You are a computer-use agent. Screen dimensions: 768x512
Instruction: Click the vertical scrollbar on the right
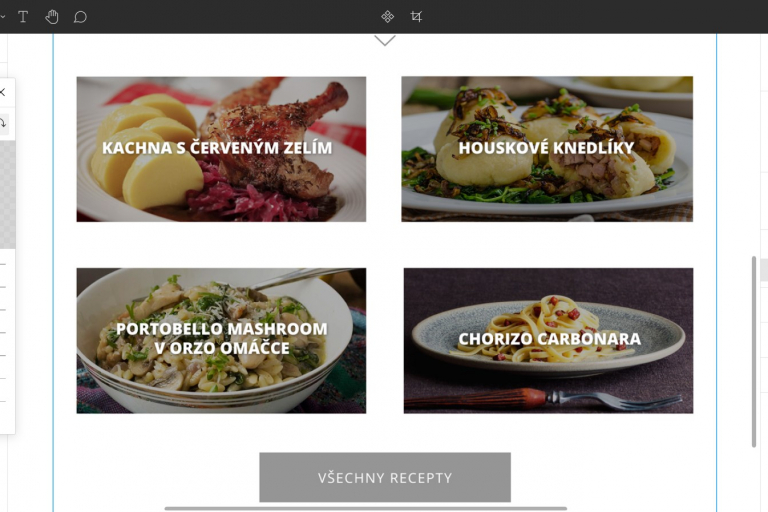754,351
